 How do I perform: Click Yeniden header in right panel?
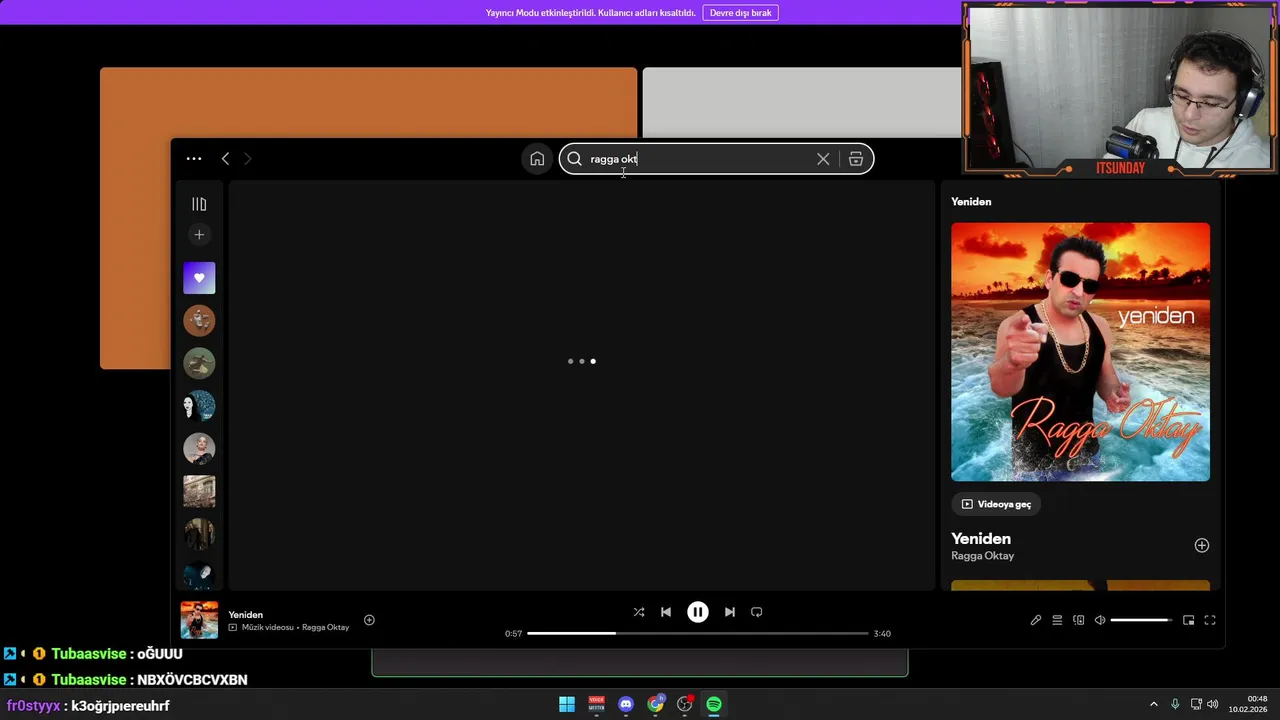[x=971, y=202]
